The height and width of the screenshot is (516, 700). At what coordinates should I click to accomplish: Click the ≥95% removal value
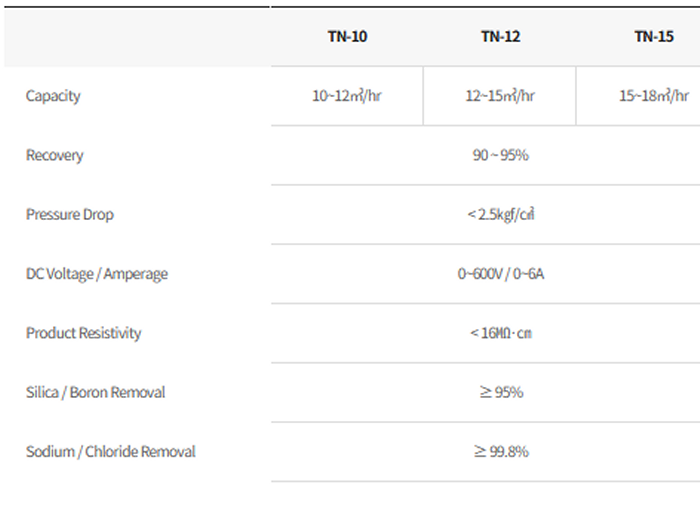(500, 392)
